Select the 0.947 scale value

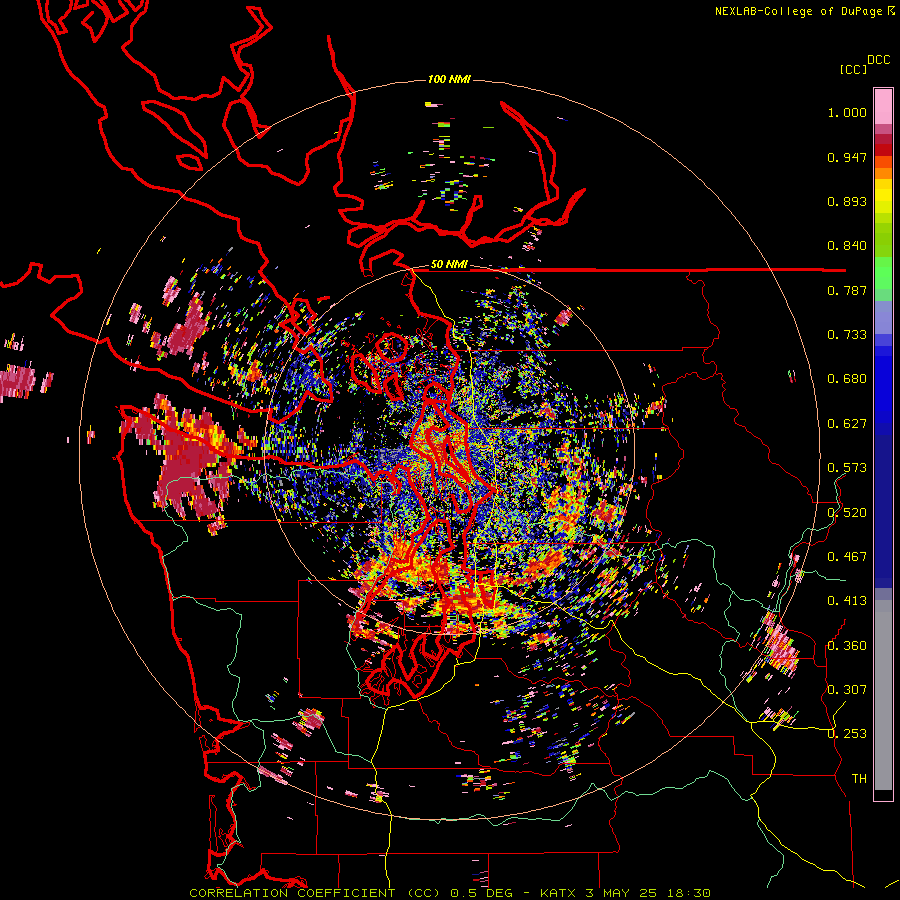point(847,157)
